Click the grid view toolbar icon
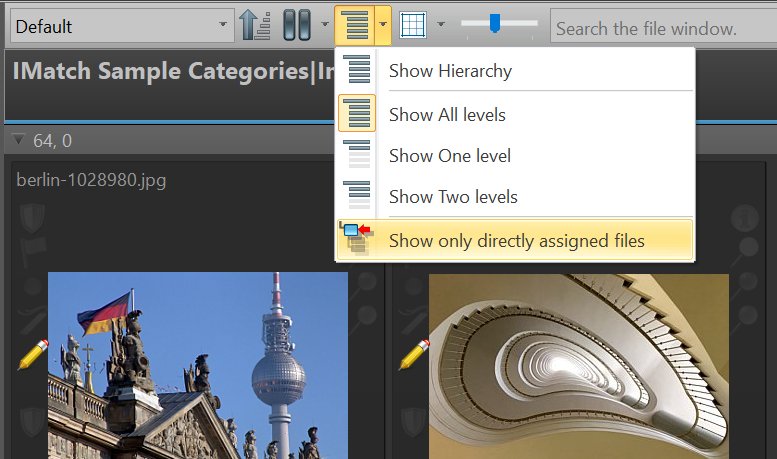 [413, 25]
